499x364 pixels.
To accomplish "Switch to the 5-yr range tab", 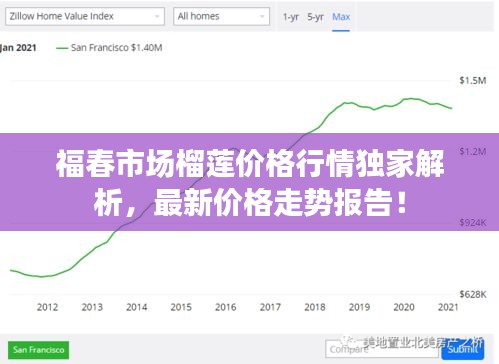I will coord(315,17).
